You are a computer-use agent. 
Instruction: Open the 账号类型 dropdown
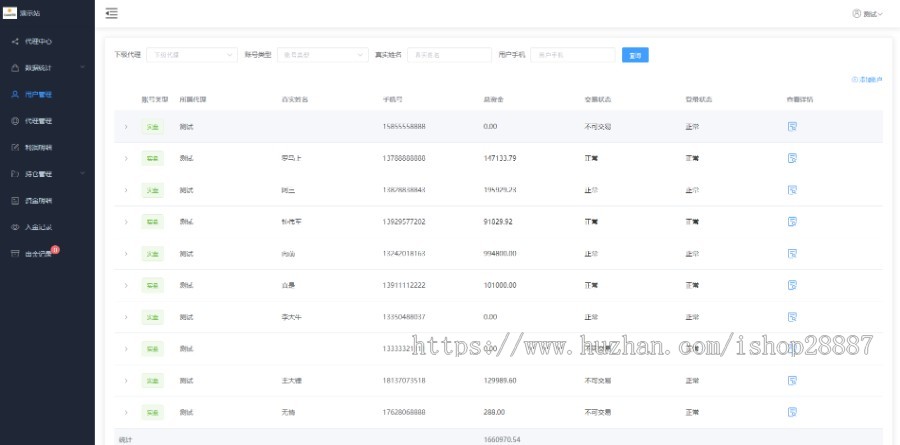click(x=323, y=55)
